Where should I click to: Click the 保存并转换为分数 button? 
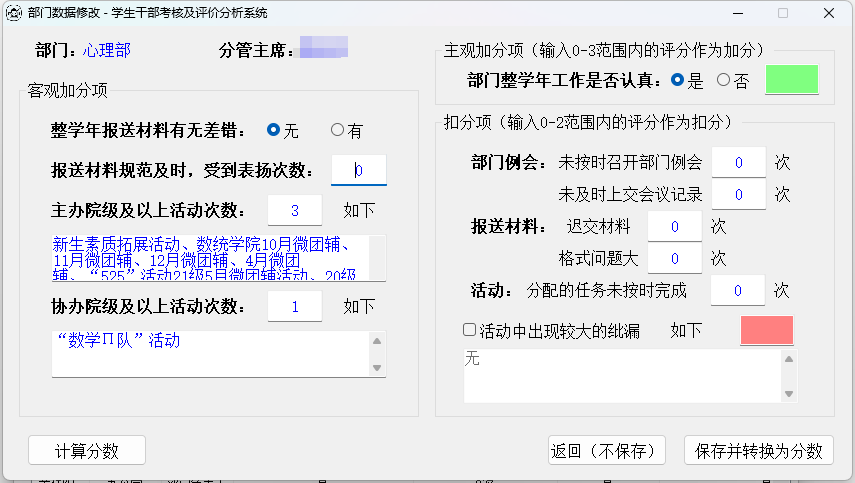click(758, 450)
